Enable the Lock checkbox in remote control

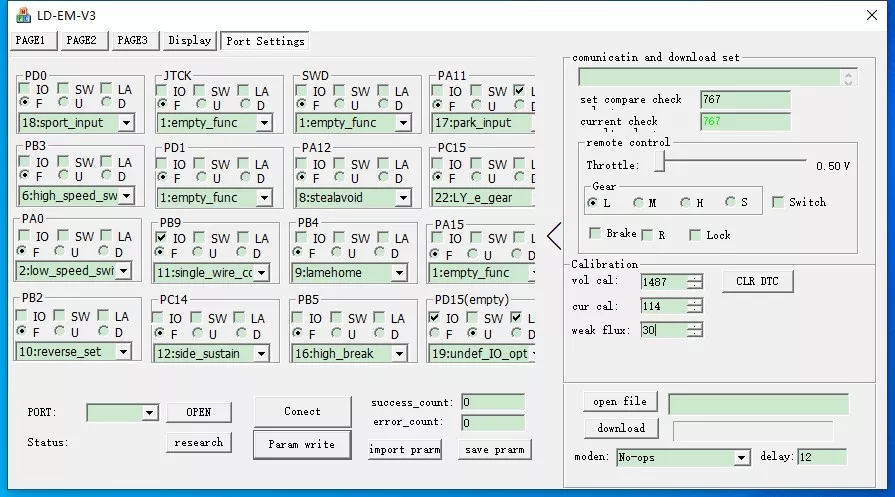(695, 234)
